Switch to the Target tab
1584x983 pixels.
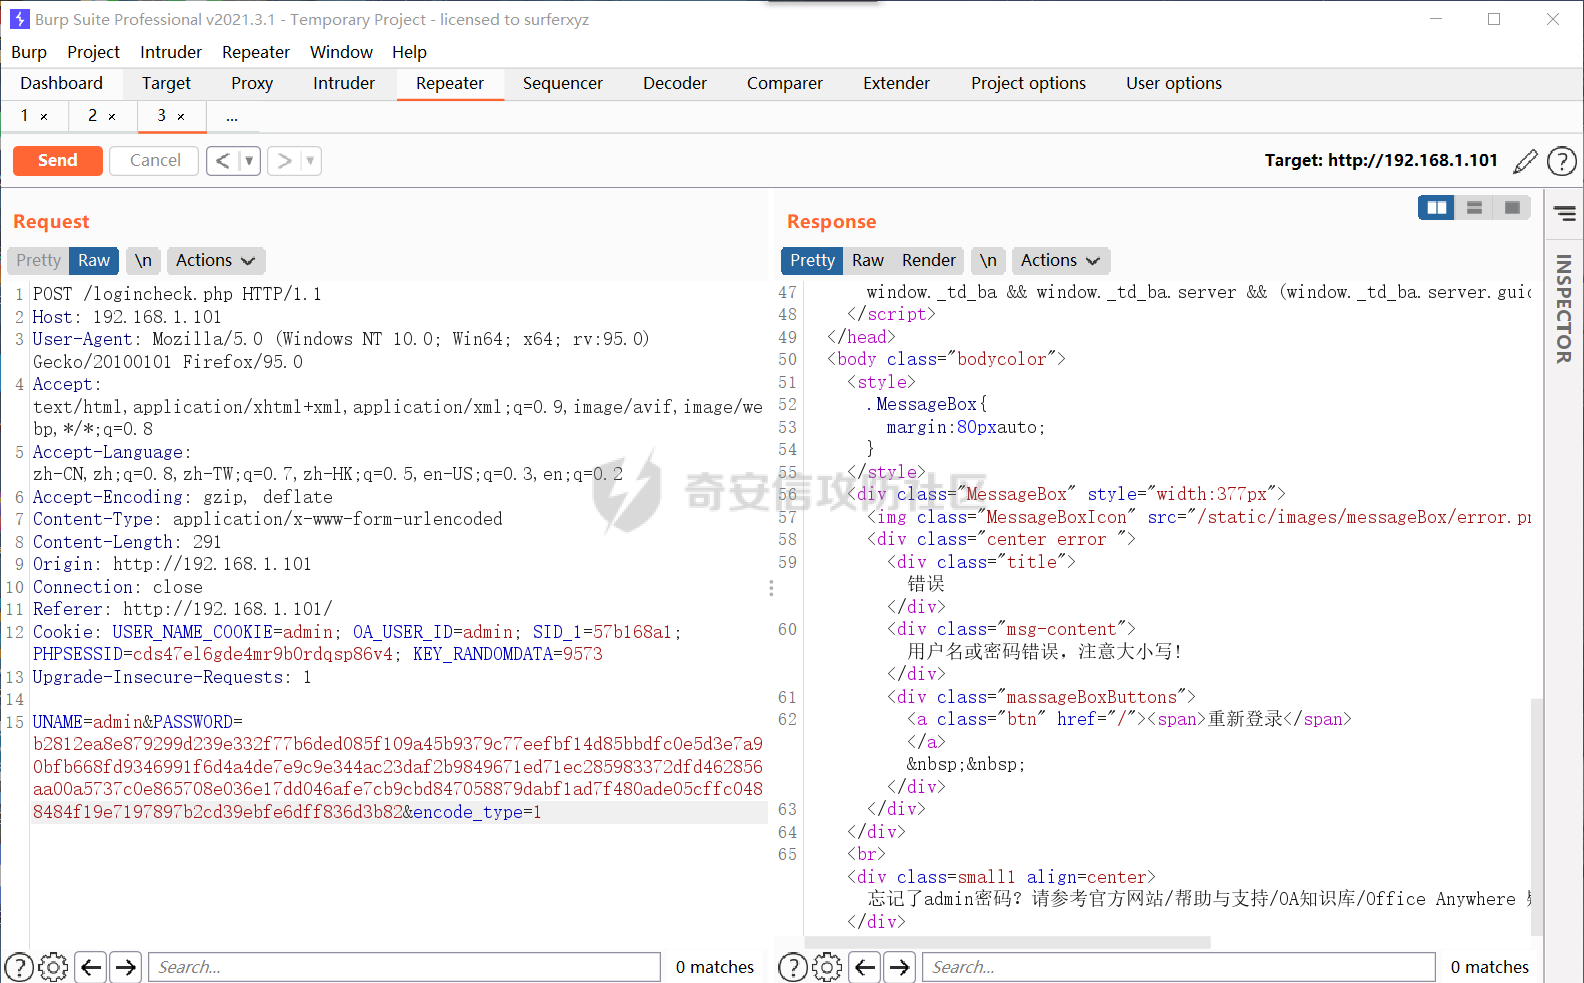pyautogui.click(x=166, y=83)
